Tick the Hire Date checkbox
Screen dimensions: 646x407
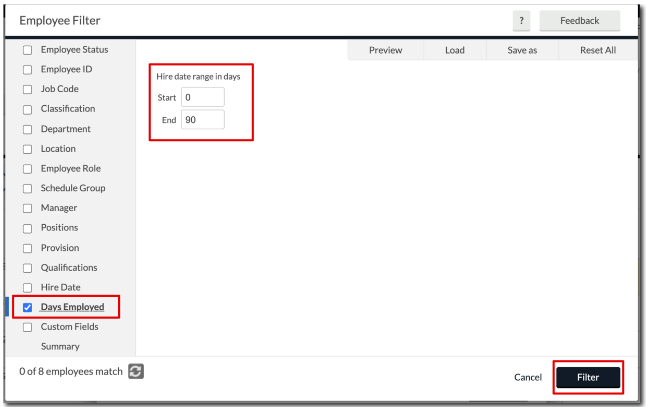click(x=28, y=288)
